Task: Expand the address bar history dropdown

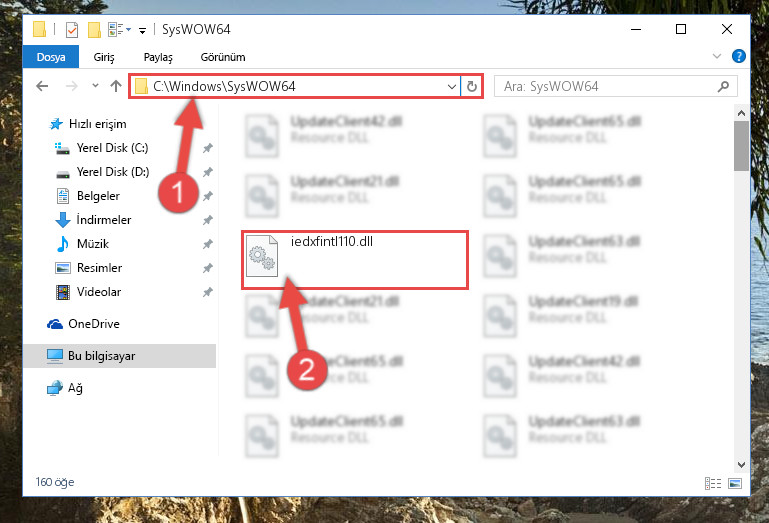Action: coord(452,87)
